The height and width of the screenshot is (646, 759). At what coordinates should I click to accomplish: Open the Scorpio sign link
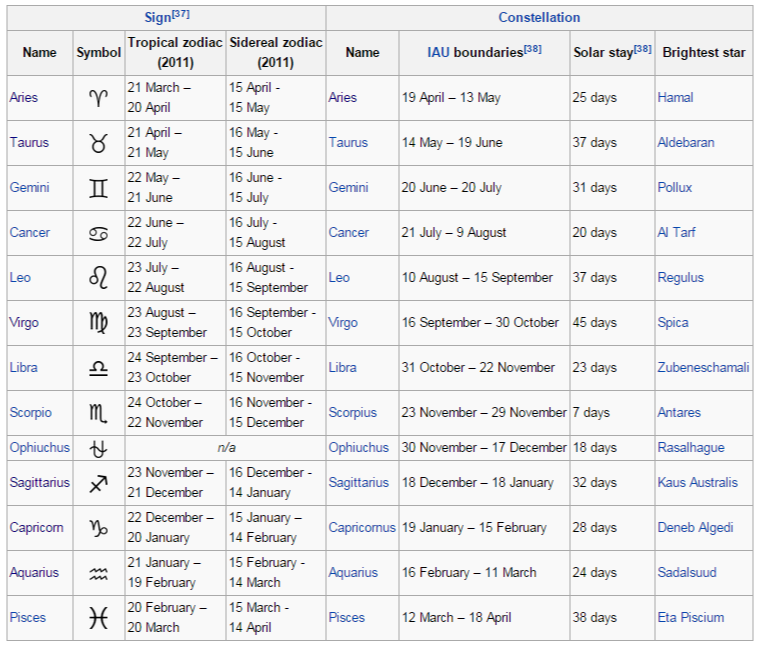coord(30,413)
